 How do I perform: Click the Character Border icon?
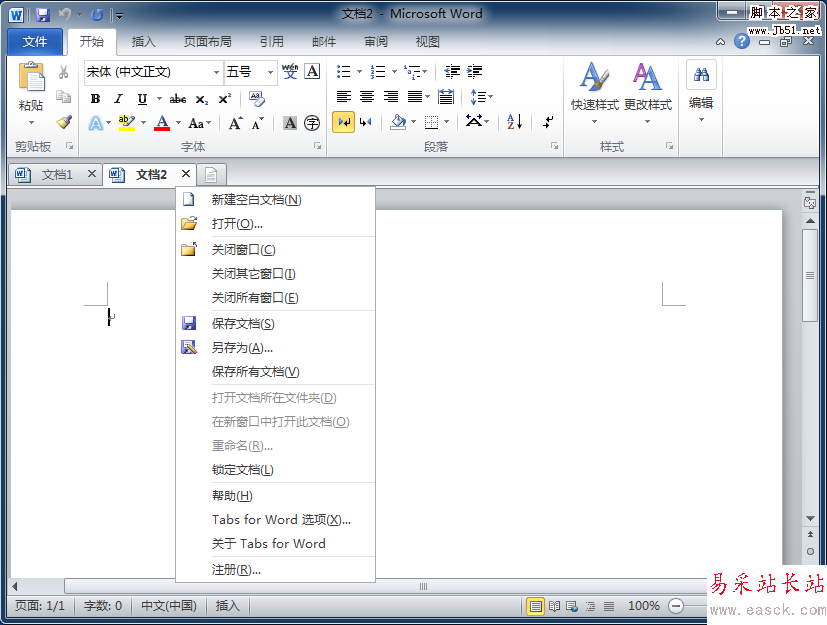pos(312,71)
